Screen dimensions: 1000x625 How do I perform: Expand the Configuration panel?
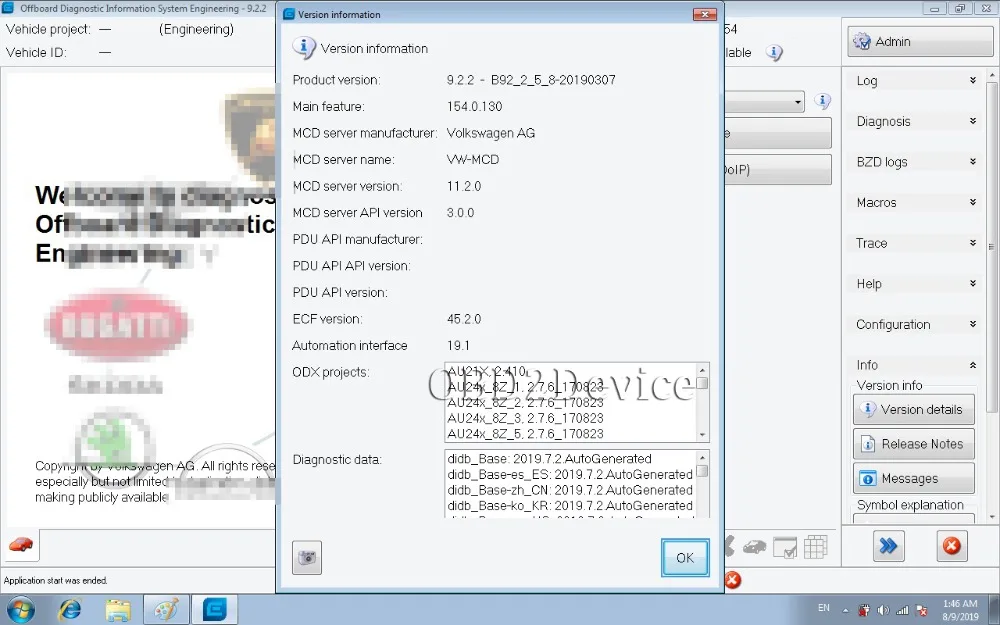(x=914, y=324)
